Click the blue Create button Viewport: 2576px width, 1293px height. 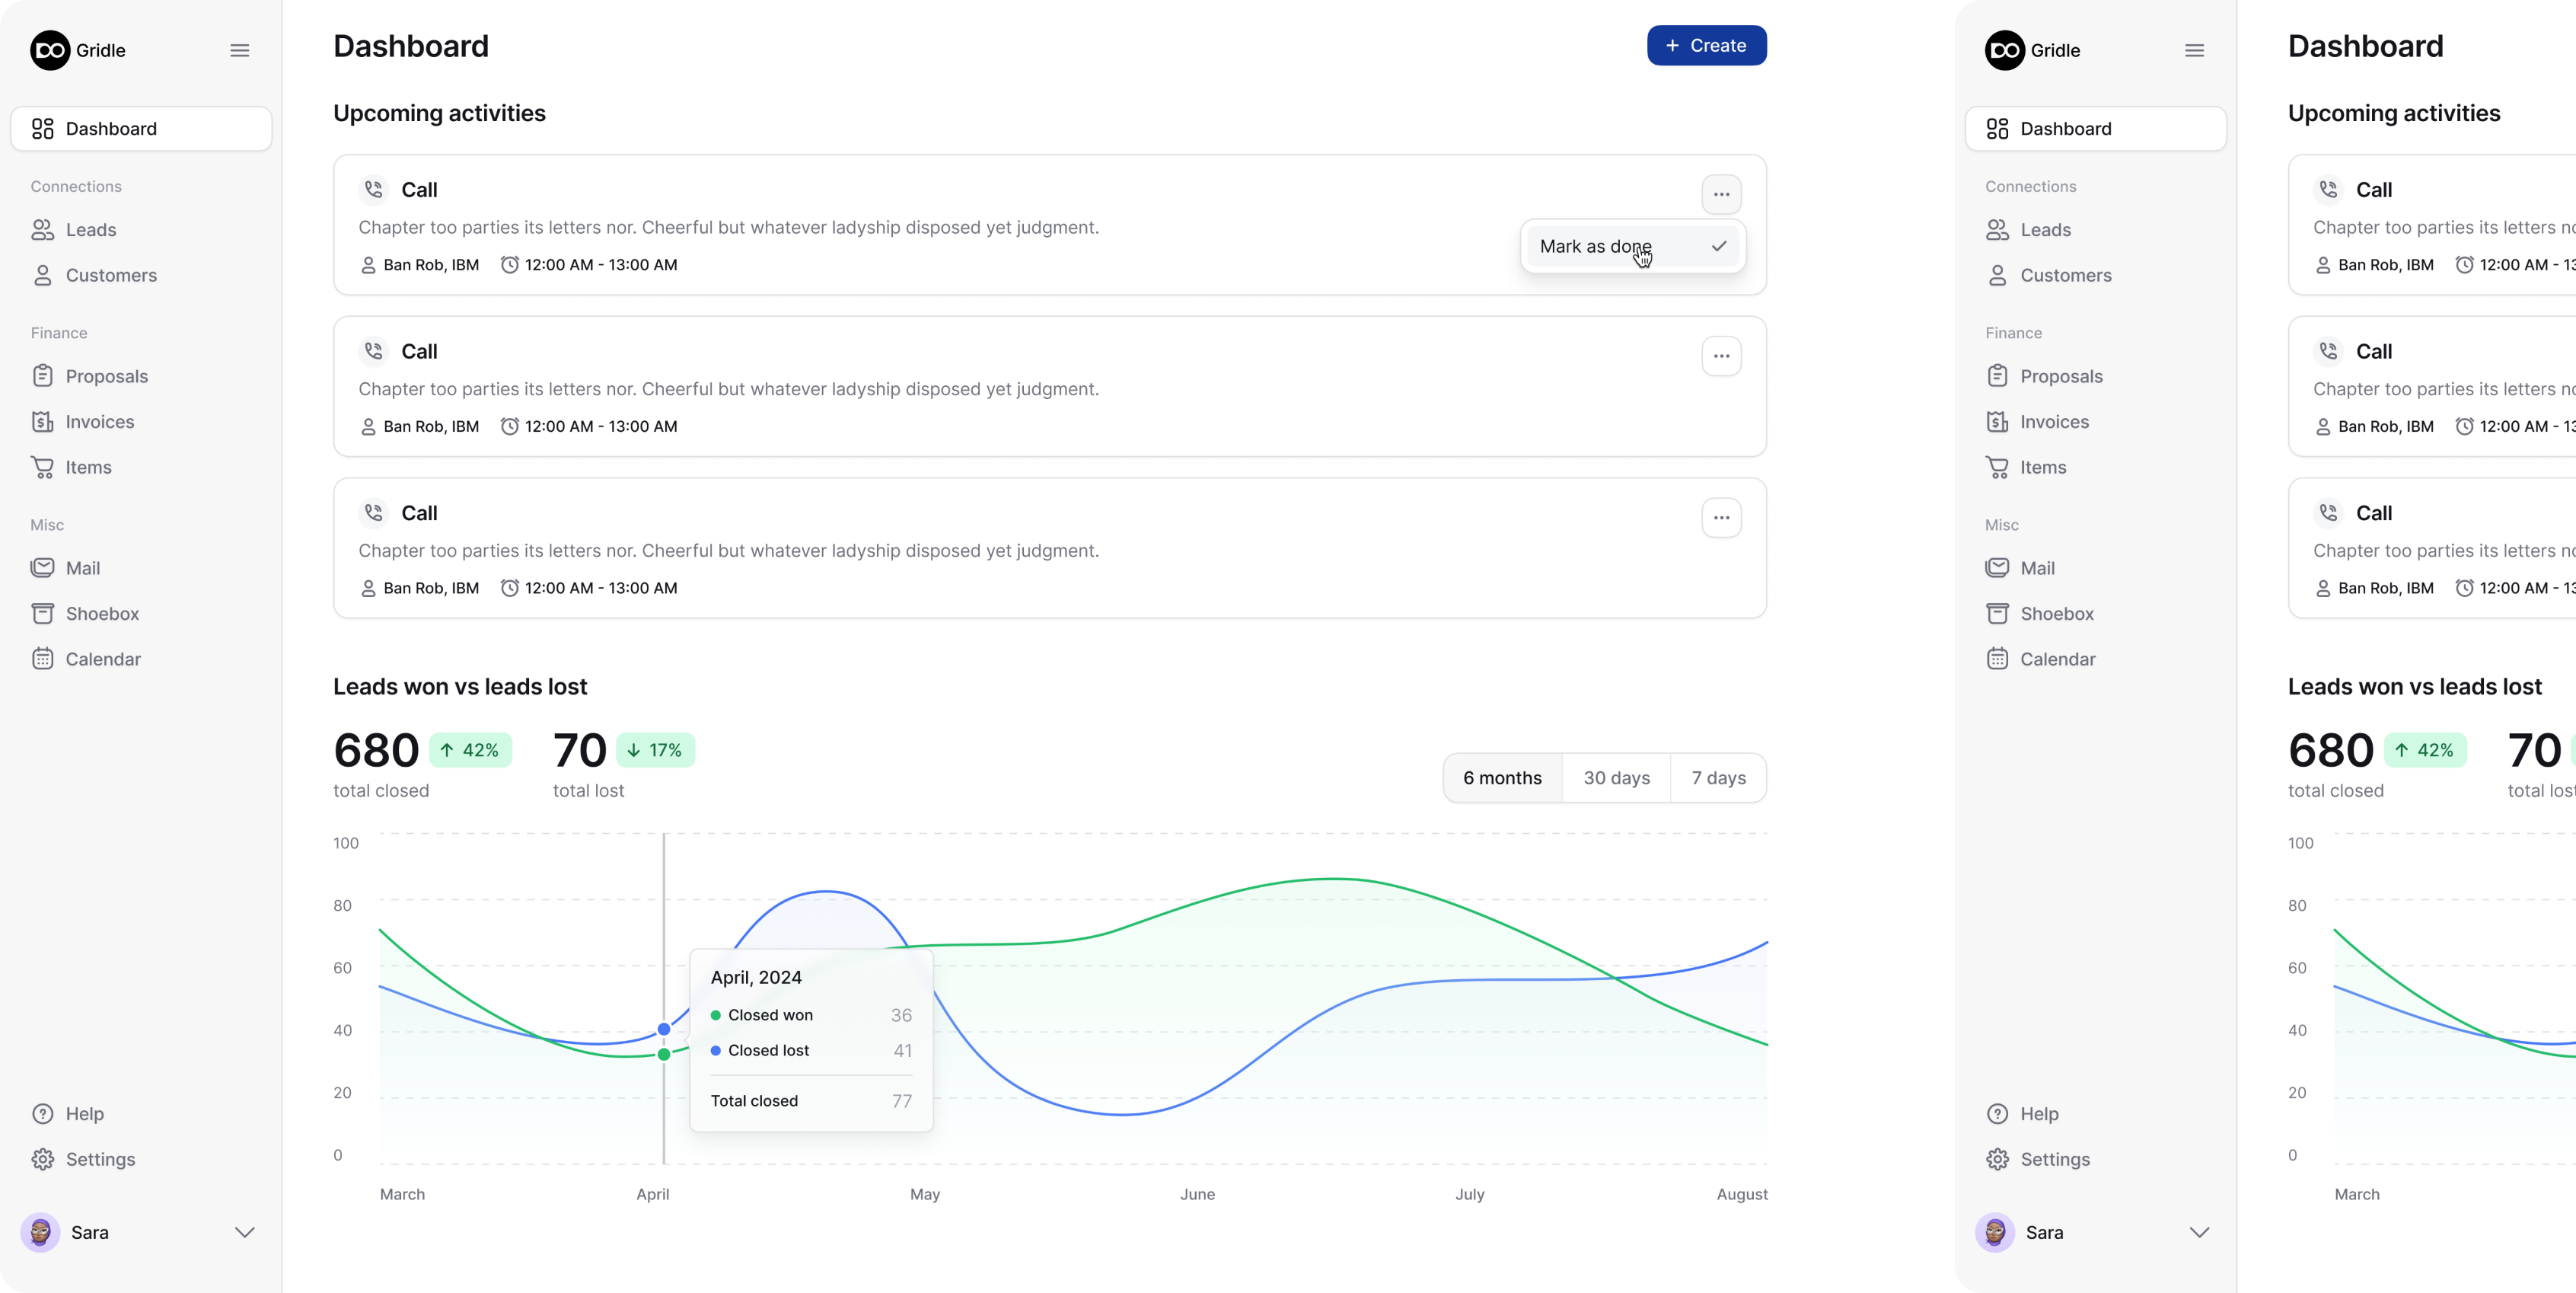pyautogui.click(x=1706, y=46)
